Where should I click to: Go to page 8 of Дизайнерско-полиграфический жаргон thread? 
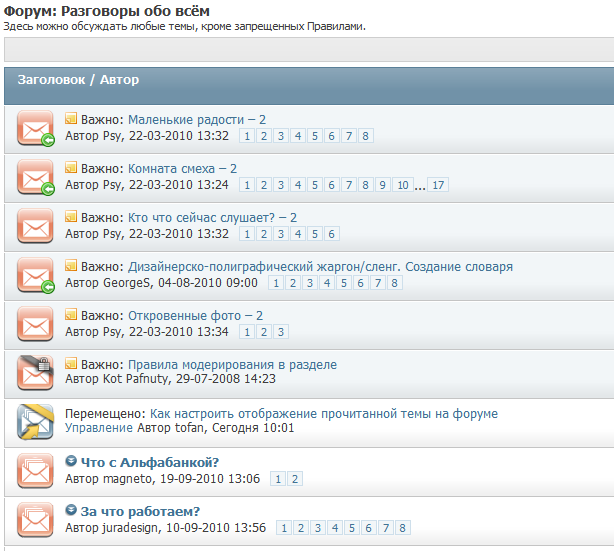tap(394, 283)
